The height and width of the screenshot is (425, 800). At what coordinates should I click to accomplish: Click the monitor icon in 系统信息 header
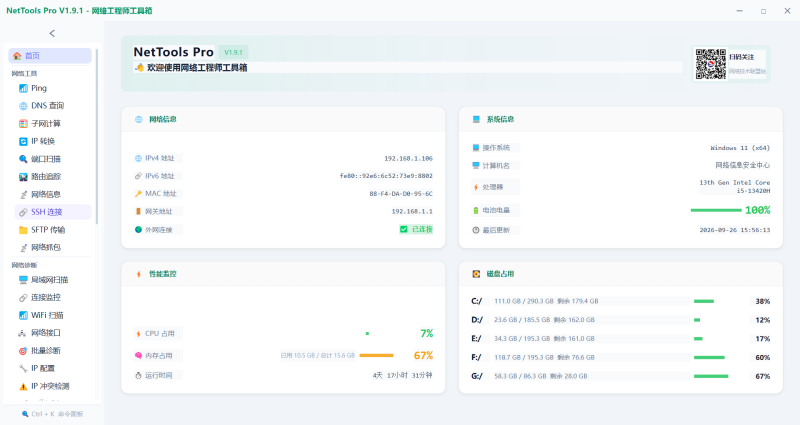click(476, 119)
